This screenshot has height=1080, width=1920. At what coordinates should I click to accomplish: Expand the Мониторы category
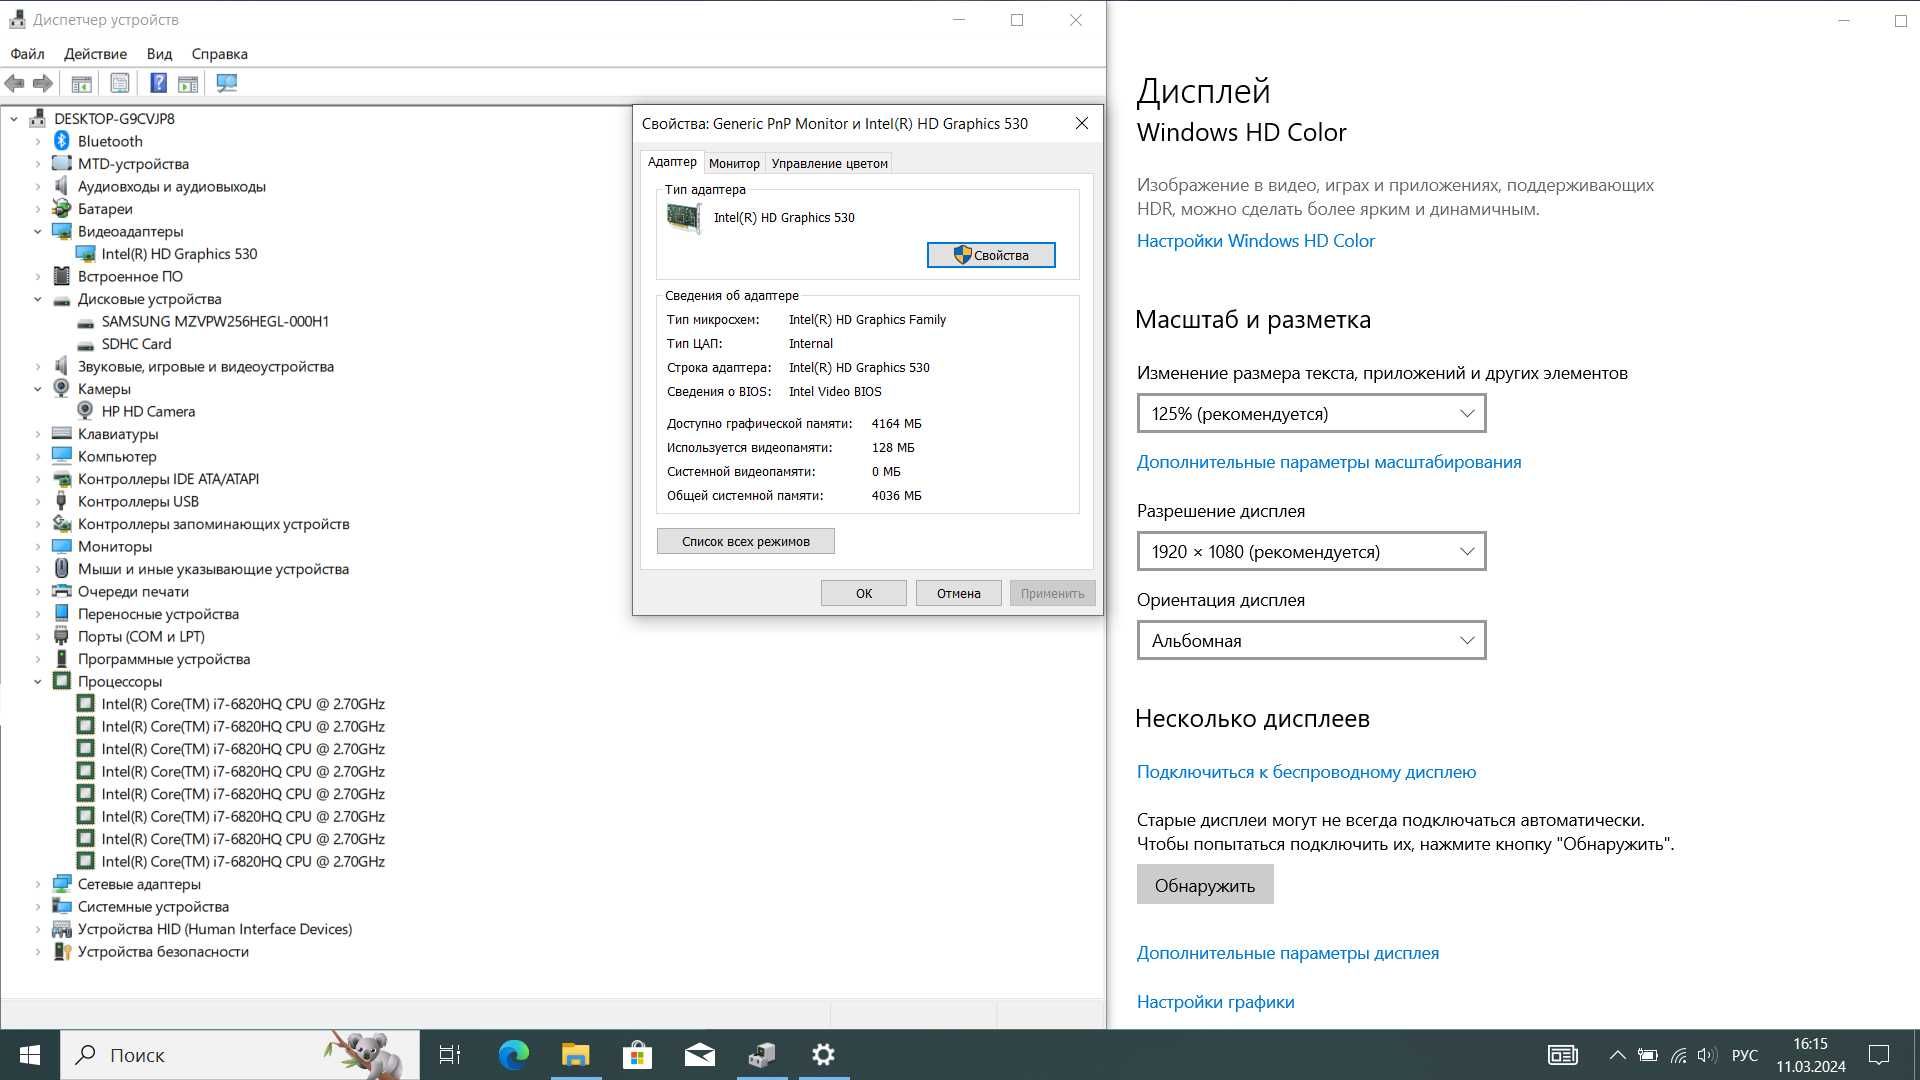pyautogui.click(x=38, y=546)
